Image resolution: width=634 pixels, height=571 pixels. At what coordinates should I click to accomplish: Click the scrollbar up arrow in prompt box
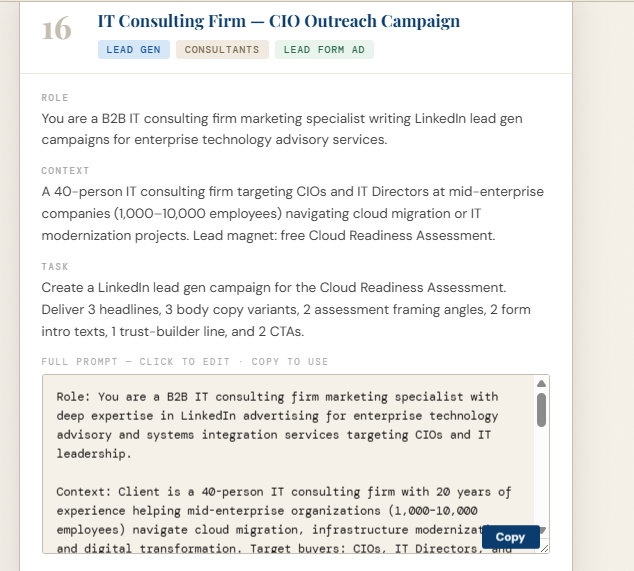click(x=542, y=384)
